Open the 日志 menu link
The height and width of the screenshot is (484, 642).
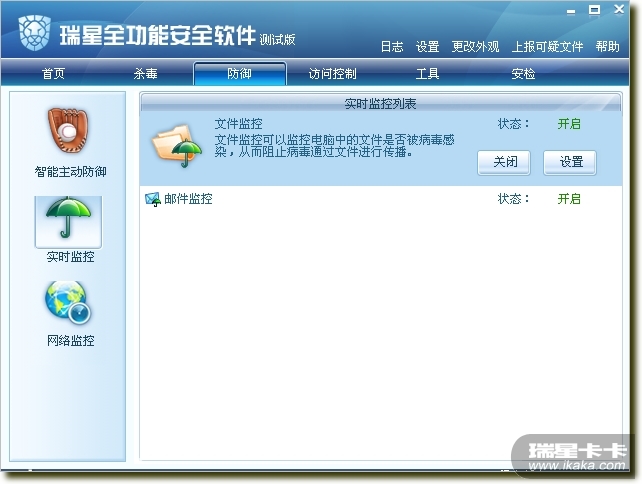coord(392,47)
